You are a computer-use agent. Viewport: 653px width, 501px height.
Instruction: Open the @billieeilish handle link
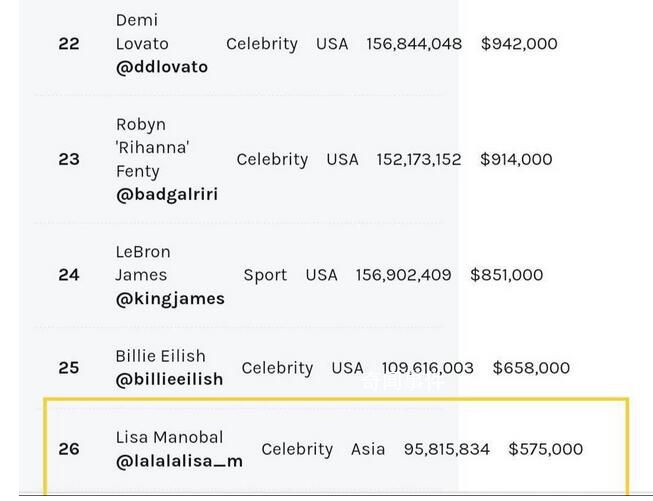click(x=169, y=379)
